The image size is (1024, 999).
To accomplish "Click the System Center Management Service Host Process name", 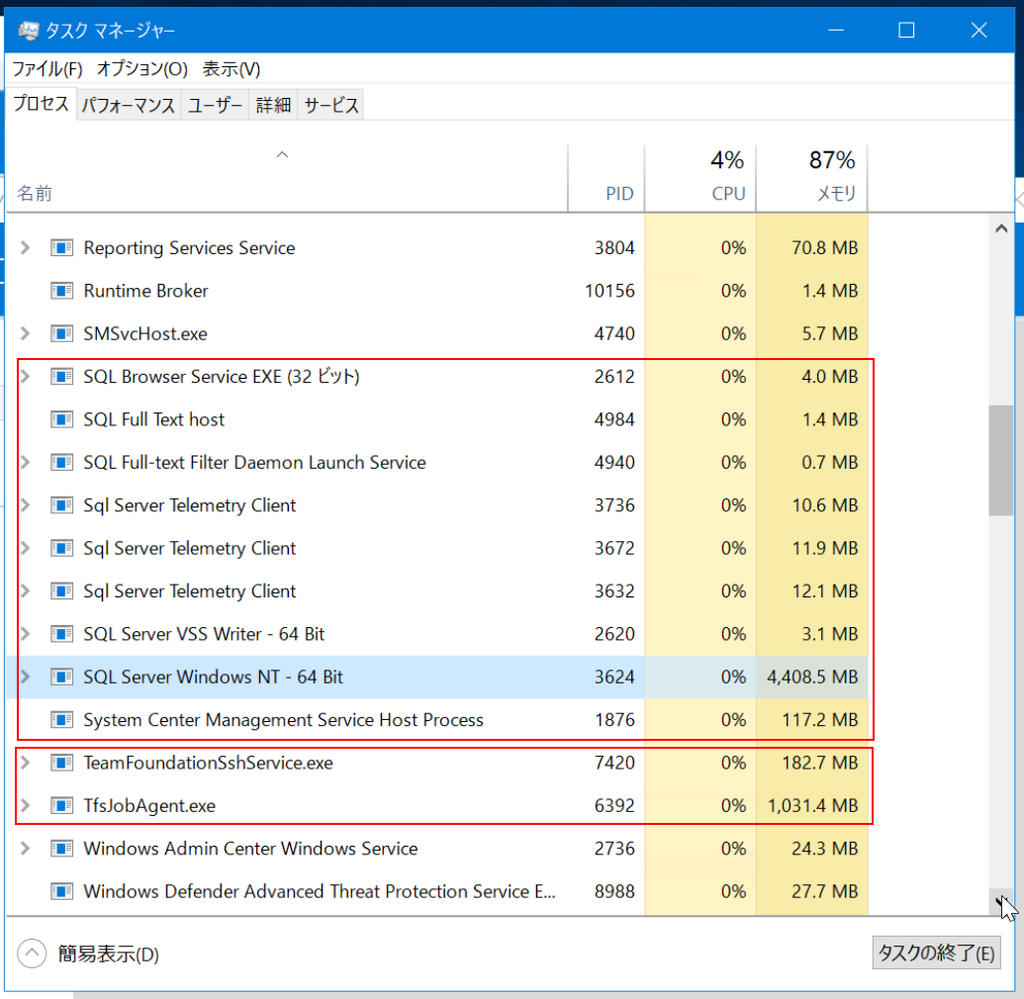I will tap(283, 720).
